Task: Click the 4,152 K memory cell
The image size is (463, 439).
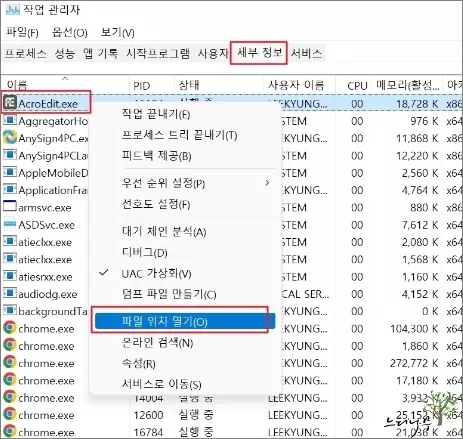Action: 420,294
